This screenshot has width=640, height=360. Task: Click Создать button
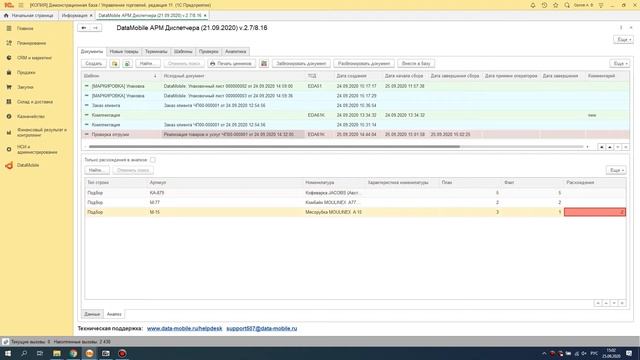(94, 64)
